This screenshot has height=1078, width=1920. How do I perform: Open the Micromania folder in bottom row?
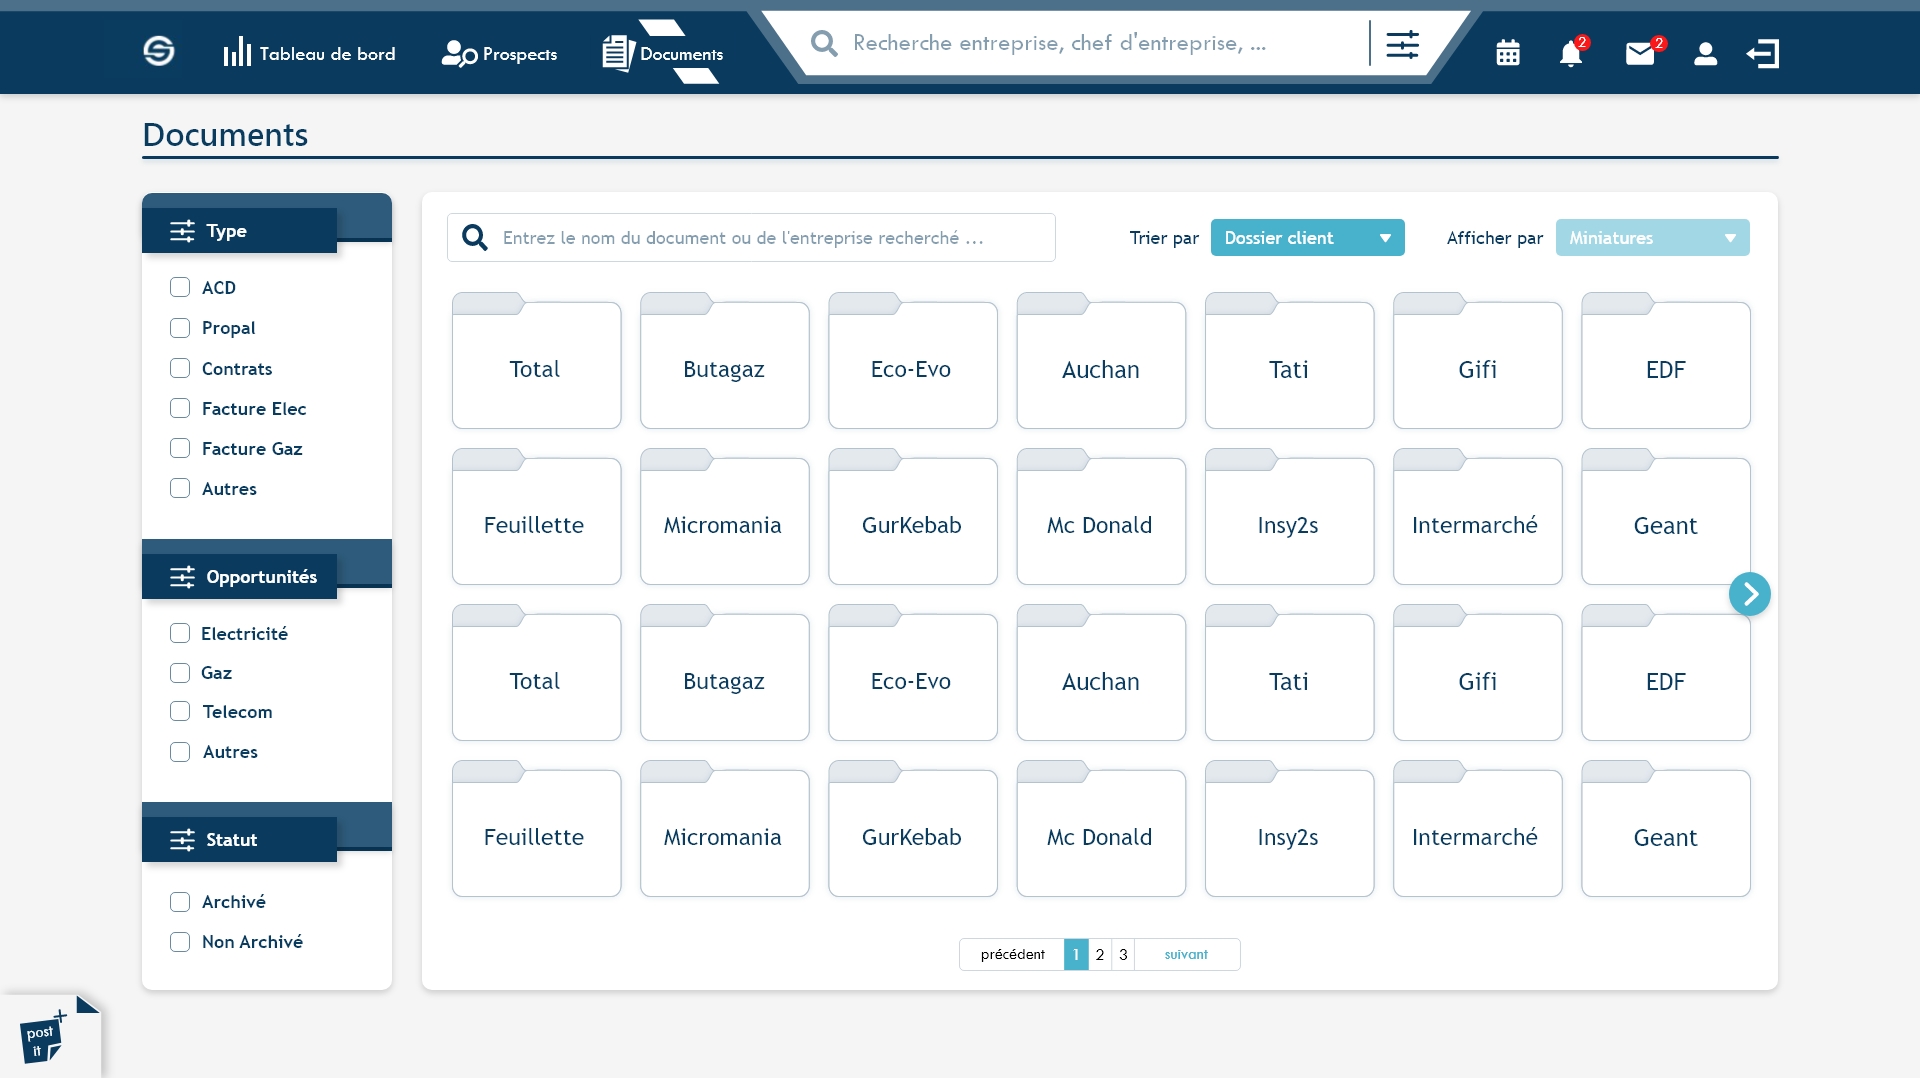(x=724, y=829)
